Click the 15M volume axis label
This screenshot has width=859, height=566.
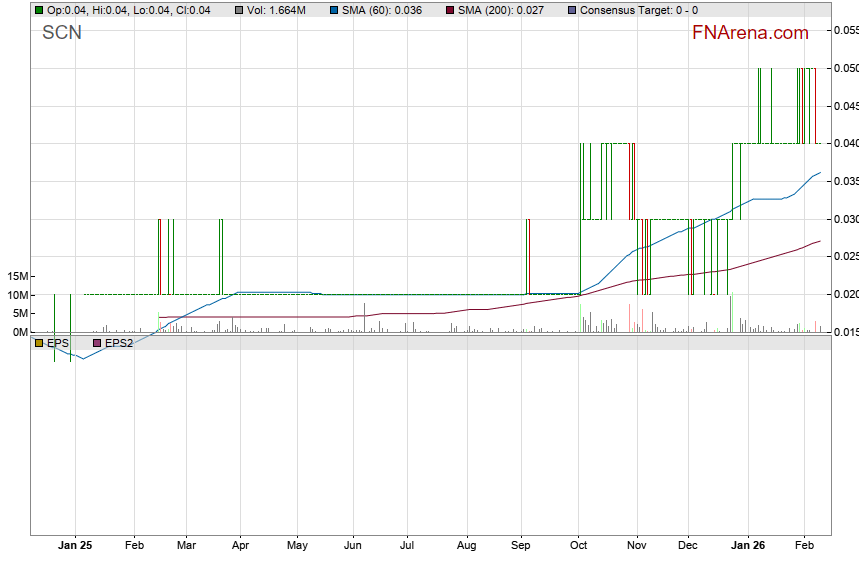point(16,276)
